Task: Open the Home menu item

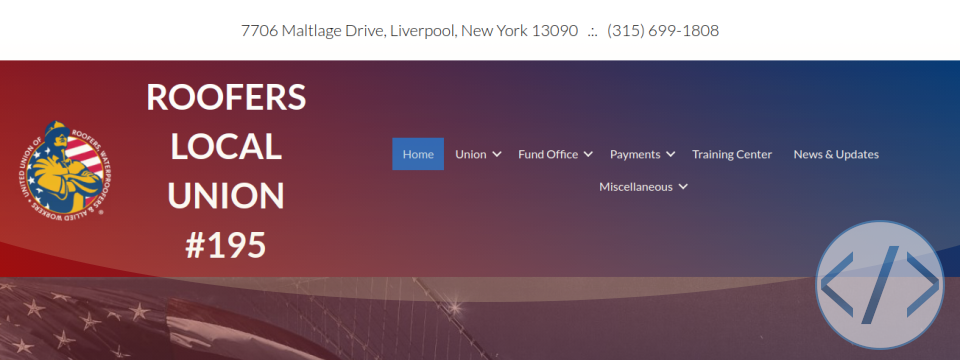Action: pos(418,154)
